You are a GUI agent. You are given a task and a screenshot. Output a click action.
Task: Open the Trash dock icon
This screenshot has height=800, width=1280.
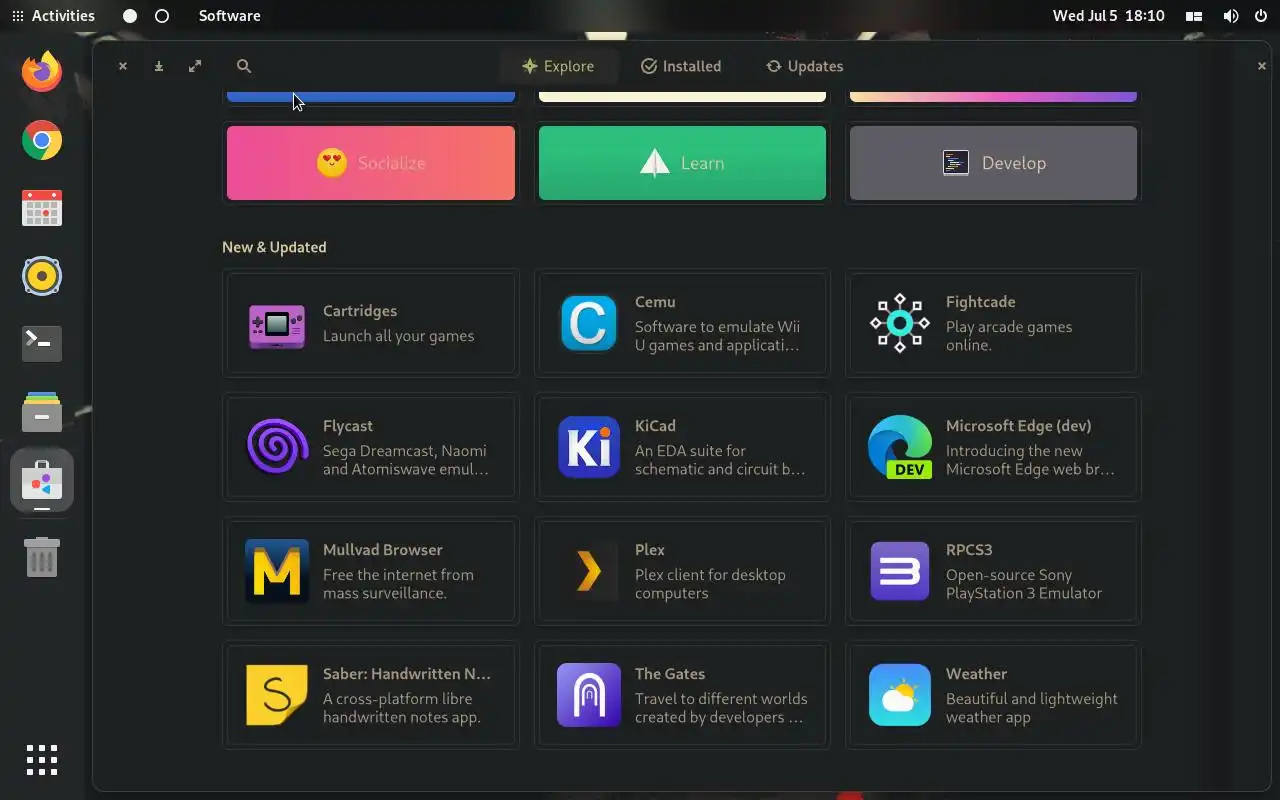click(42, 556)
